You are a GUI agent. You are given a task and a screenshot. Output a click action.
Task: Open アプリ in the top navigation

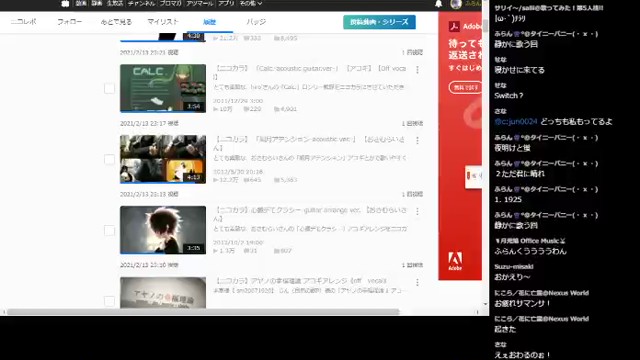point(226,3)
